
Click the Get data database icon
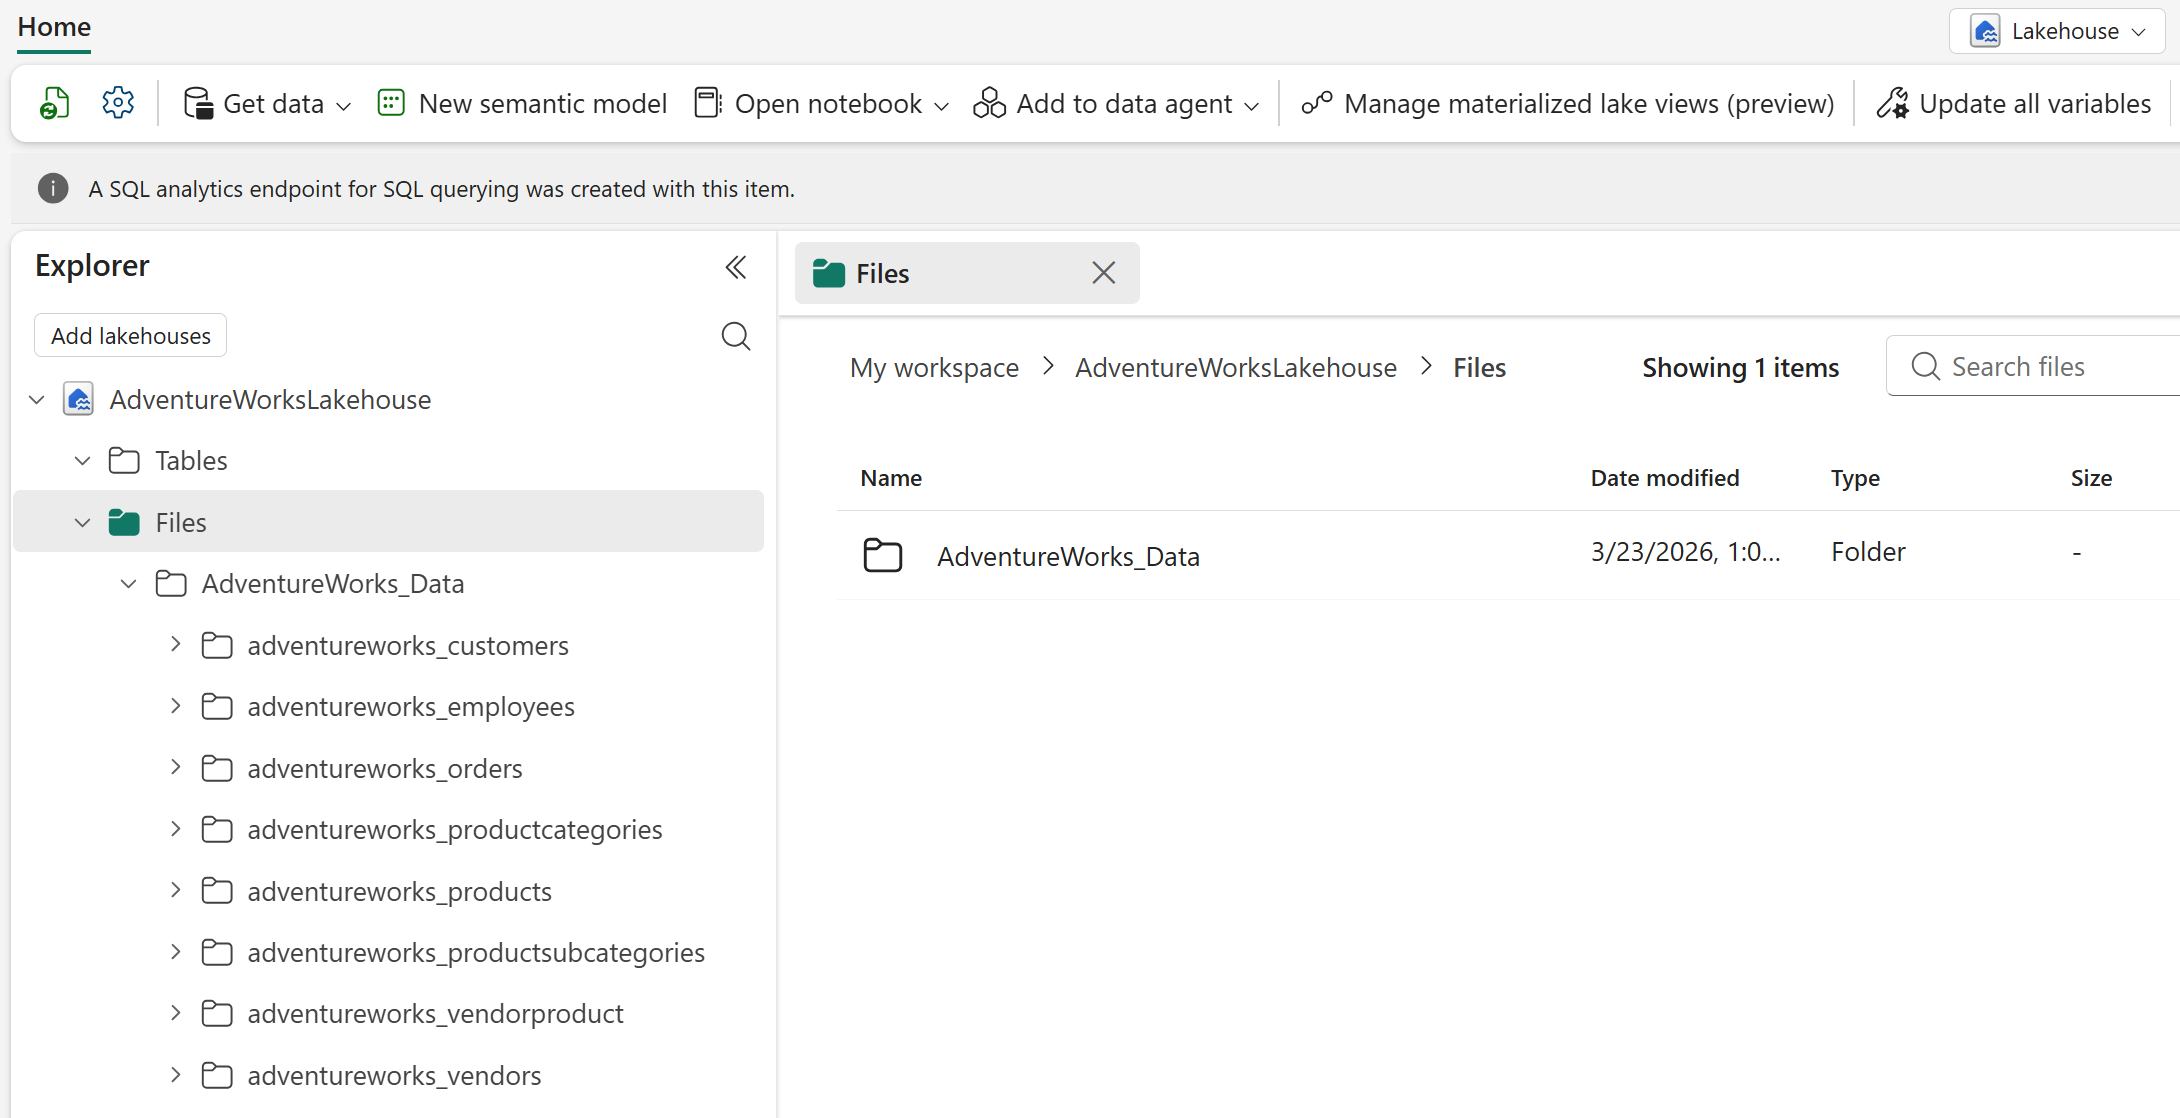point(198,103)
